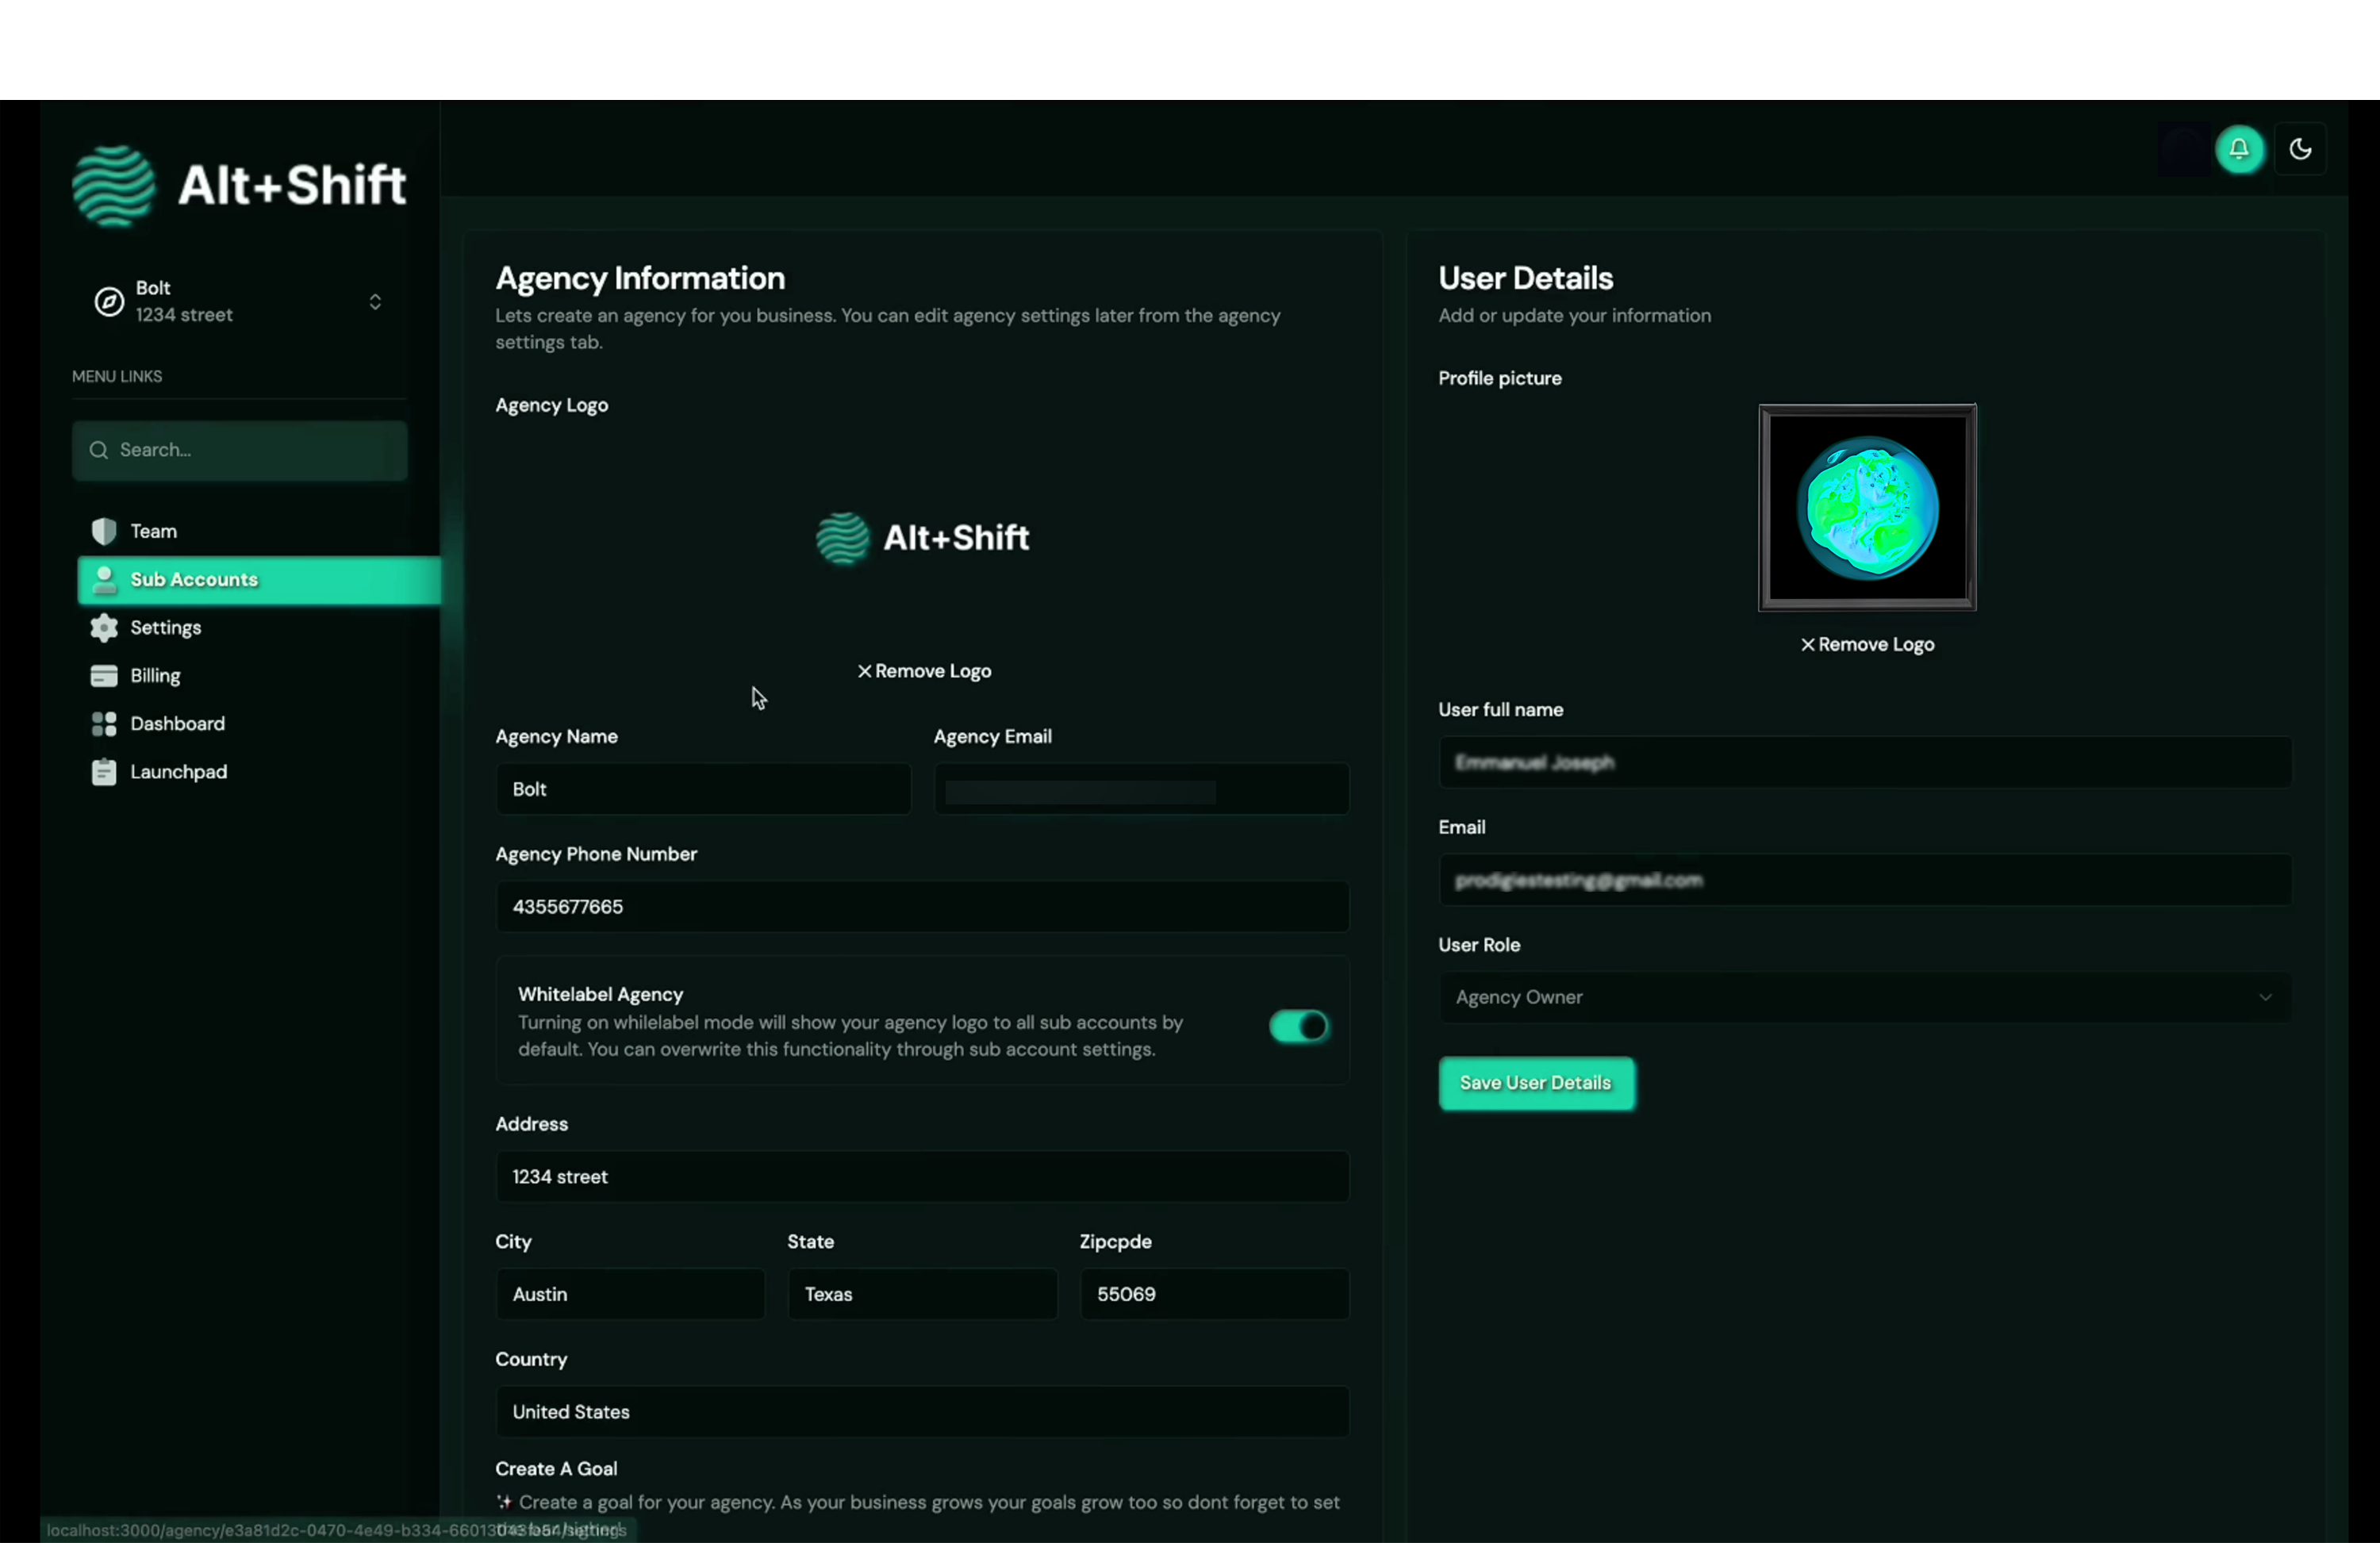Remove the agency logo
This screenshot has height=1543, width=2380.
924,671
